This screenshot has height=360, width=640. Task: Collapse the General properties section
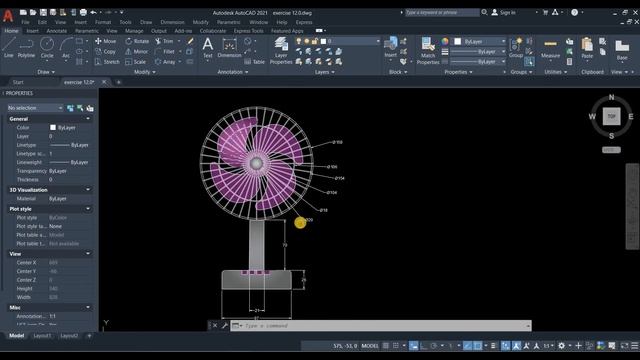(x=88, y=119)
